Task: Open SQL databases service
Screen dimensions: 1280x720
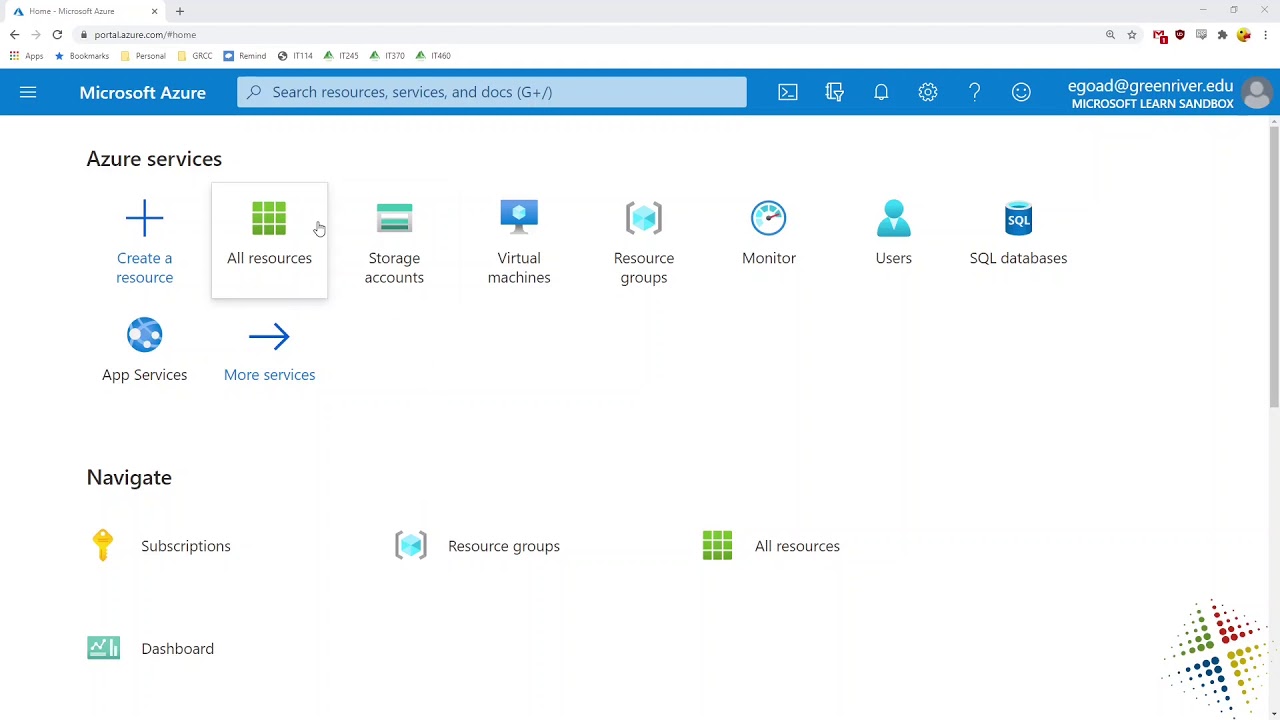Action: coord(1018,233)
